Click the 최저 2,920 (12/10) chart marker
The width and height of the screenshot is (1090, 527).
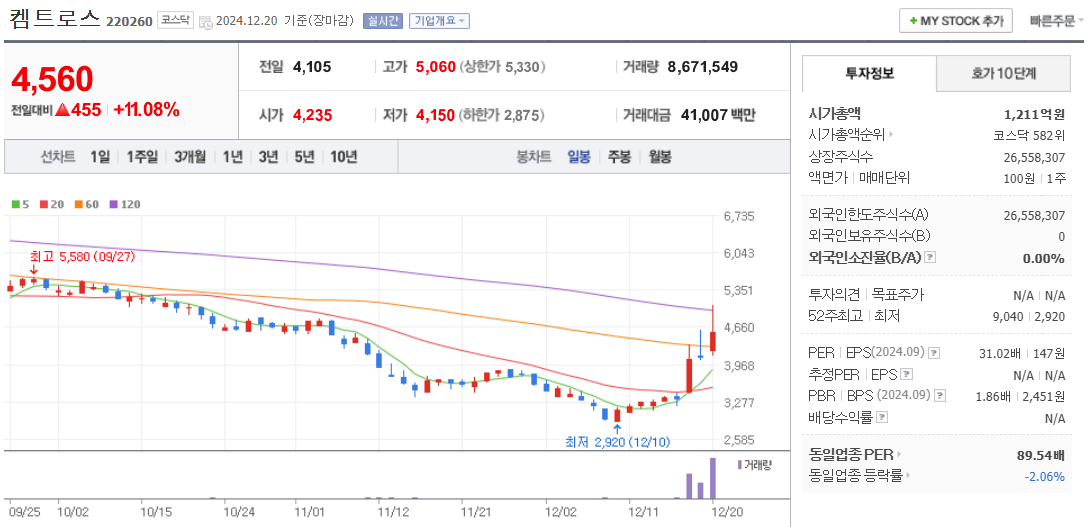tap(617, 441)
